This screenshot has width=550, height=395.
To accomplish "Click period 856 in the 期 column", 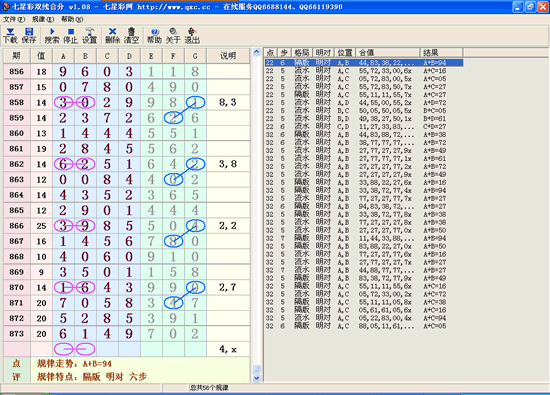I will (x=16, y=72).
